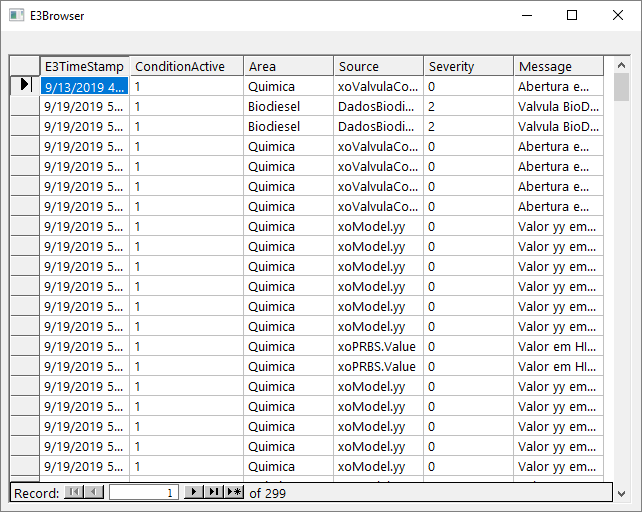
Task: Add a new record with the asterisk button
Action: [234, 492]
